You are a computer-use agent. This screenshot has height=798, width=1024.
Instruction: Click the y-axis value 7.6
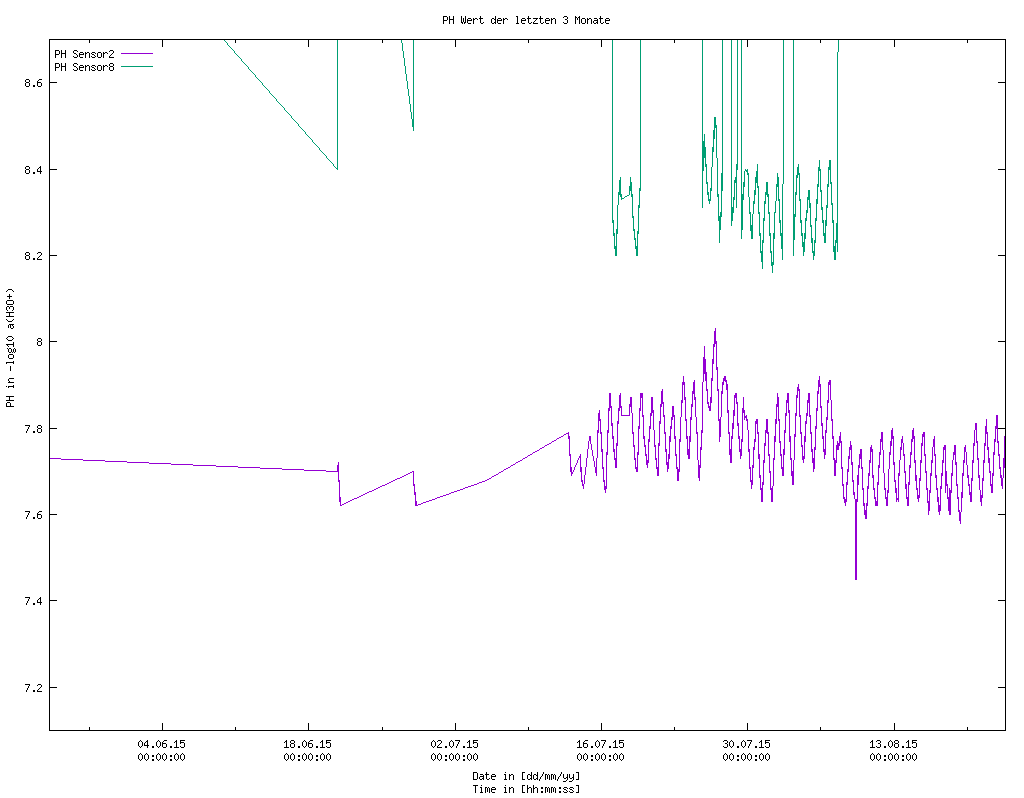(x=33, y=515)
